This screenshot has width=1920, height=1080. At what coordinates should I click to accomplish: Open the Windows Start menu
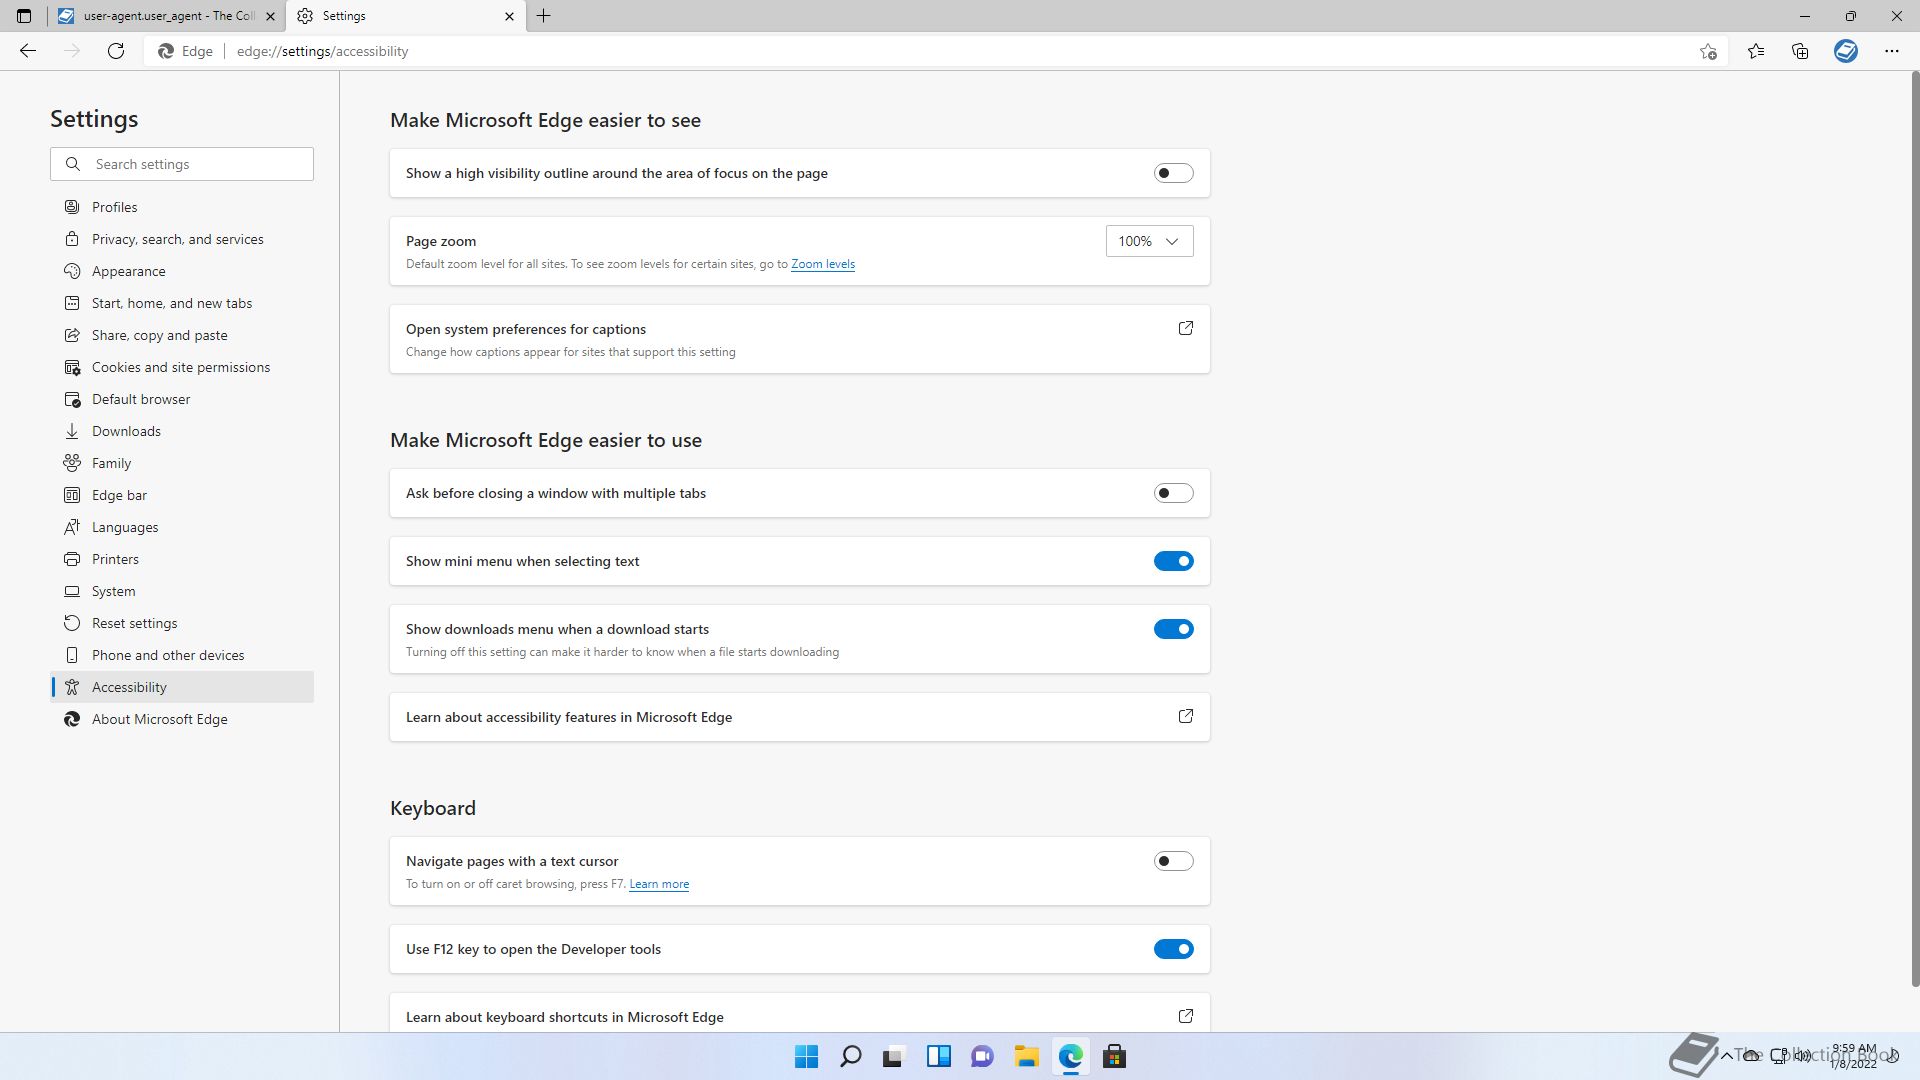(806, 1056)
